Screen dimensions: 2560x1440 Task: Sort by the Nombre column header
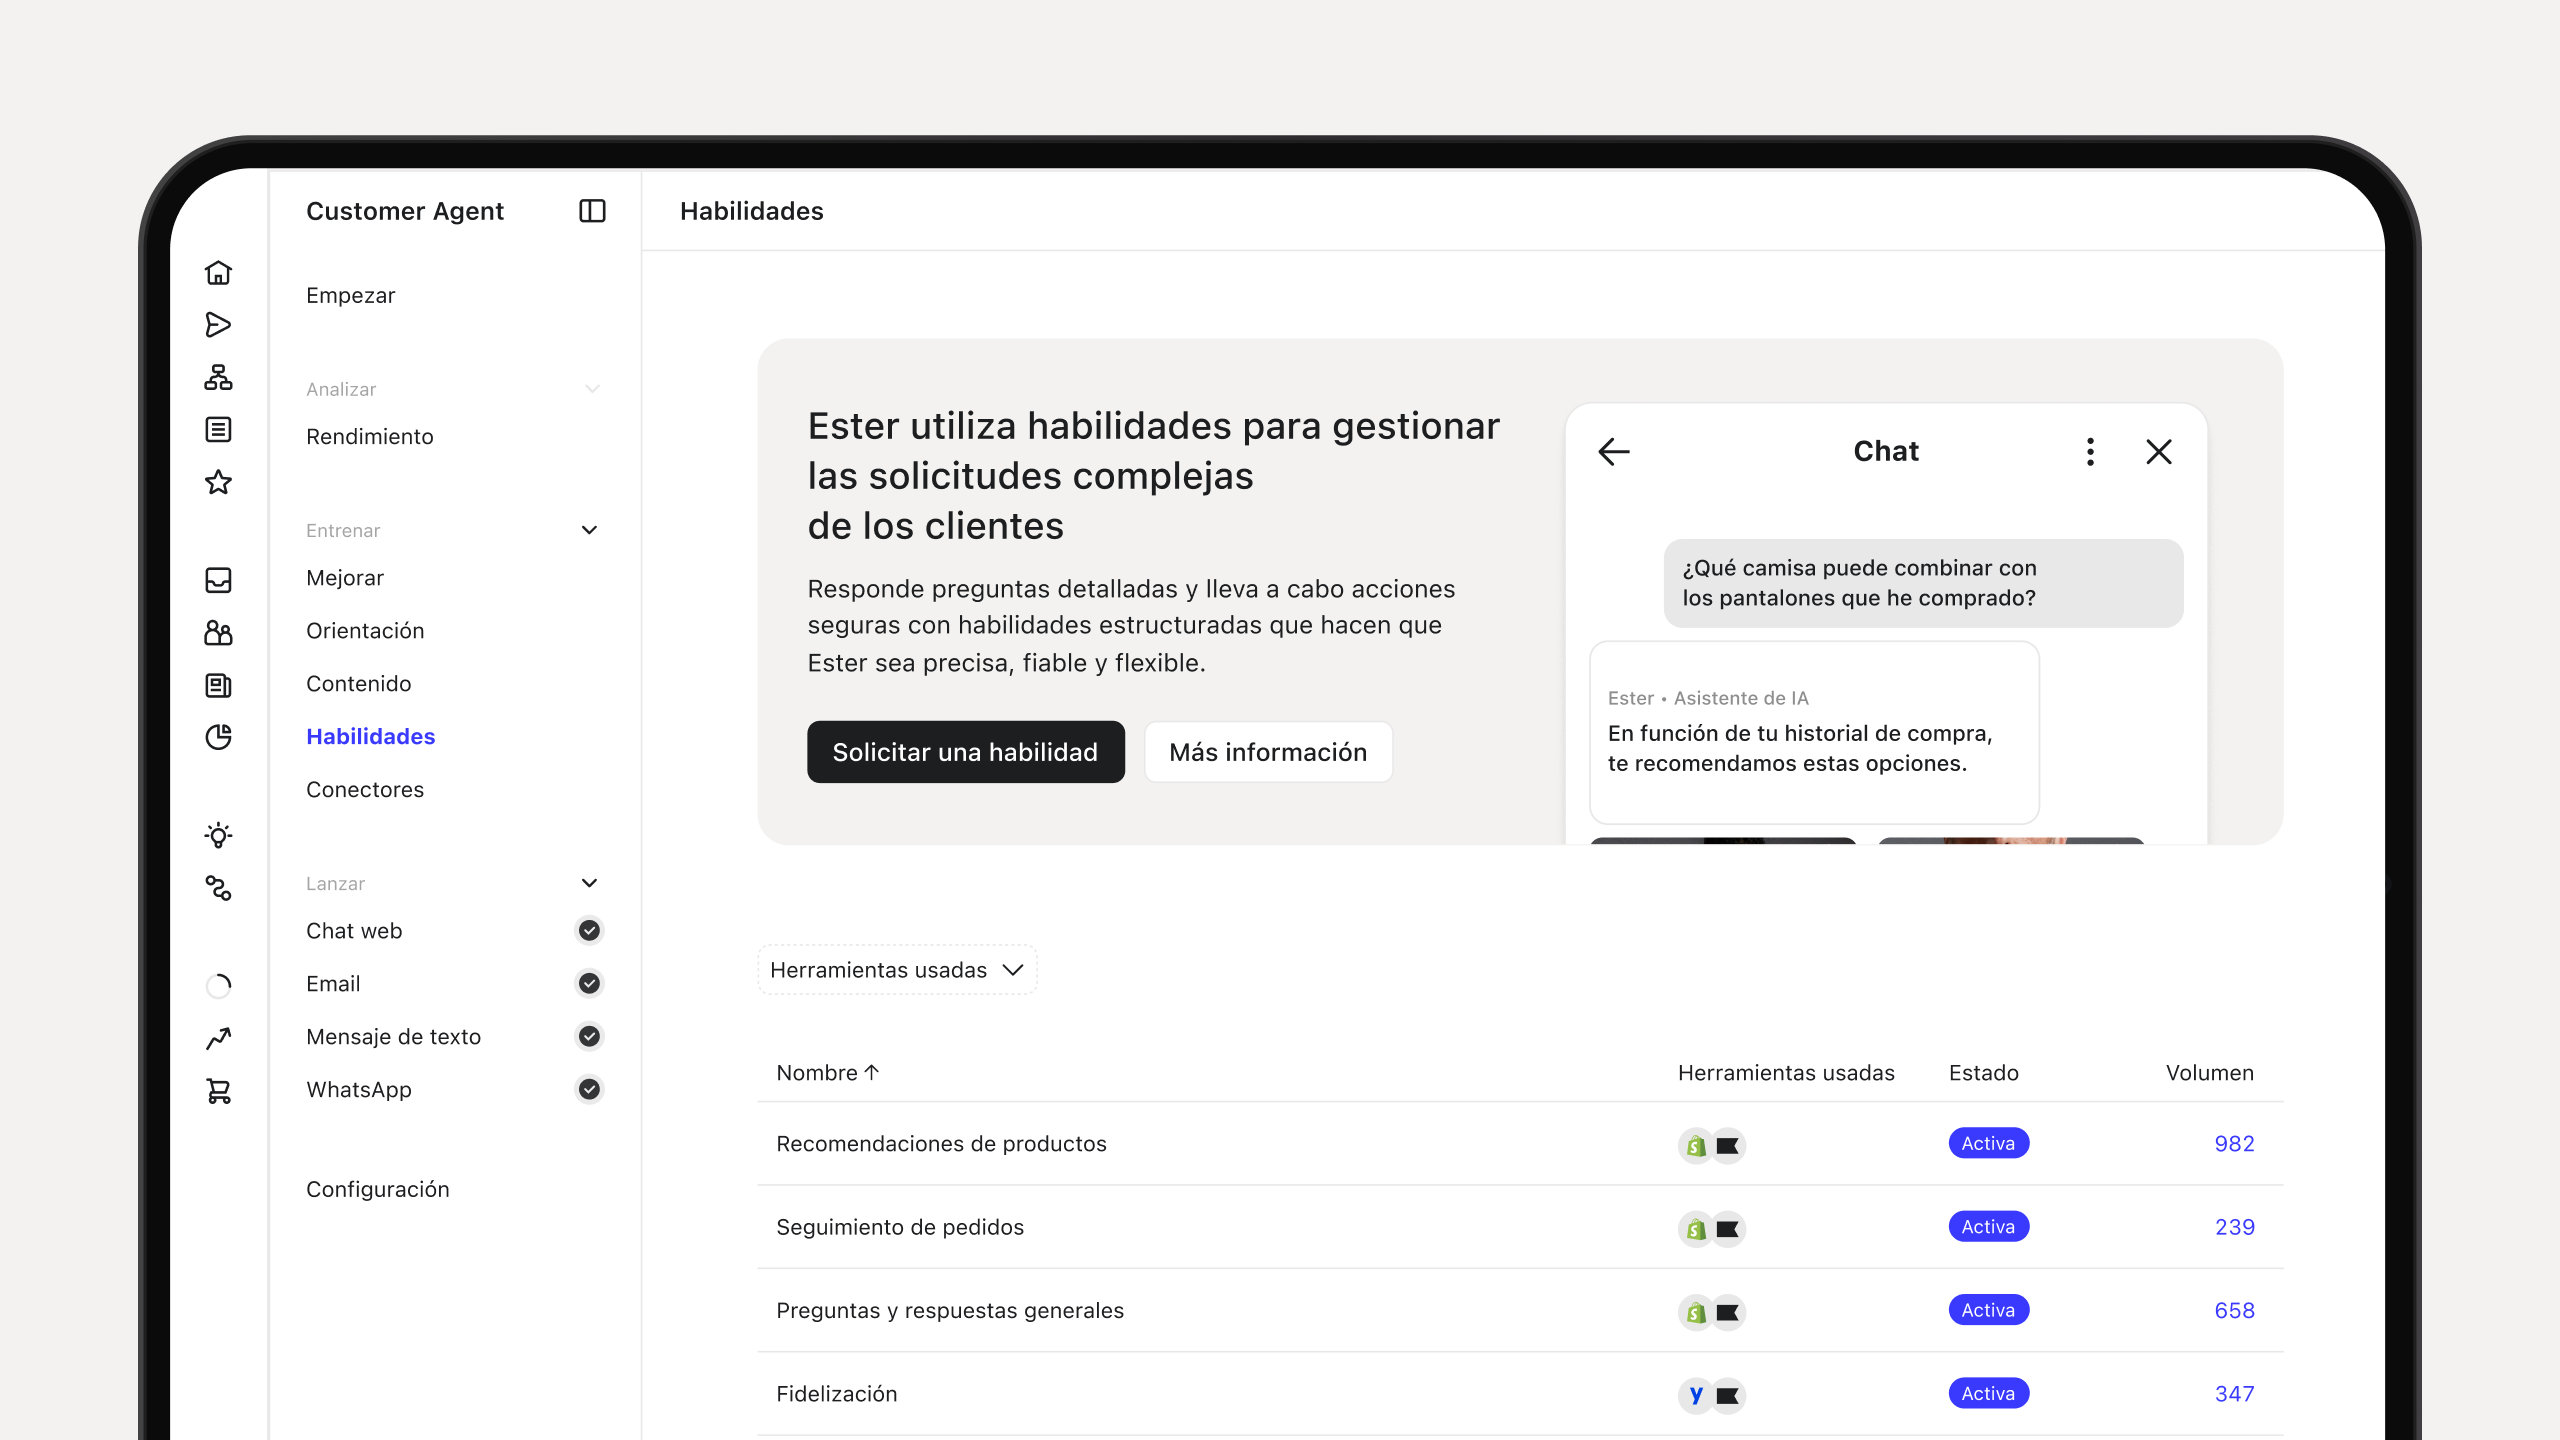pos(828,1073)
